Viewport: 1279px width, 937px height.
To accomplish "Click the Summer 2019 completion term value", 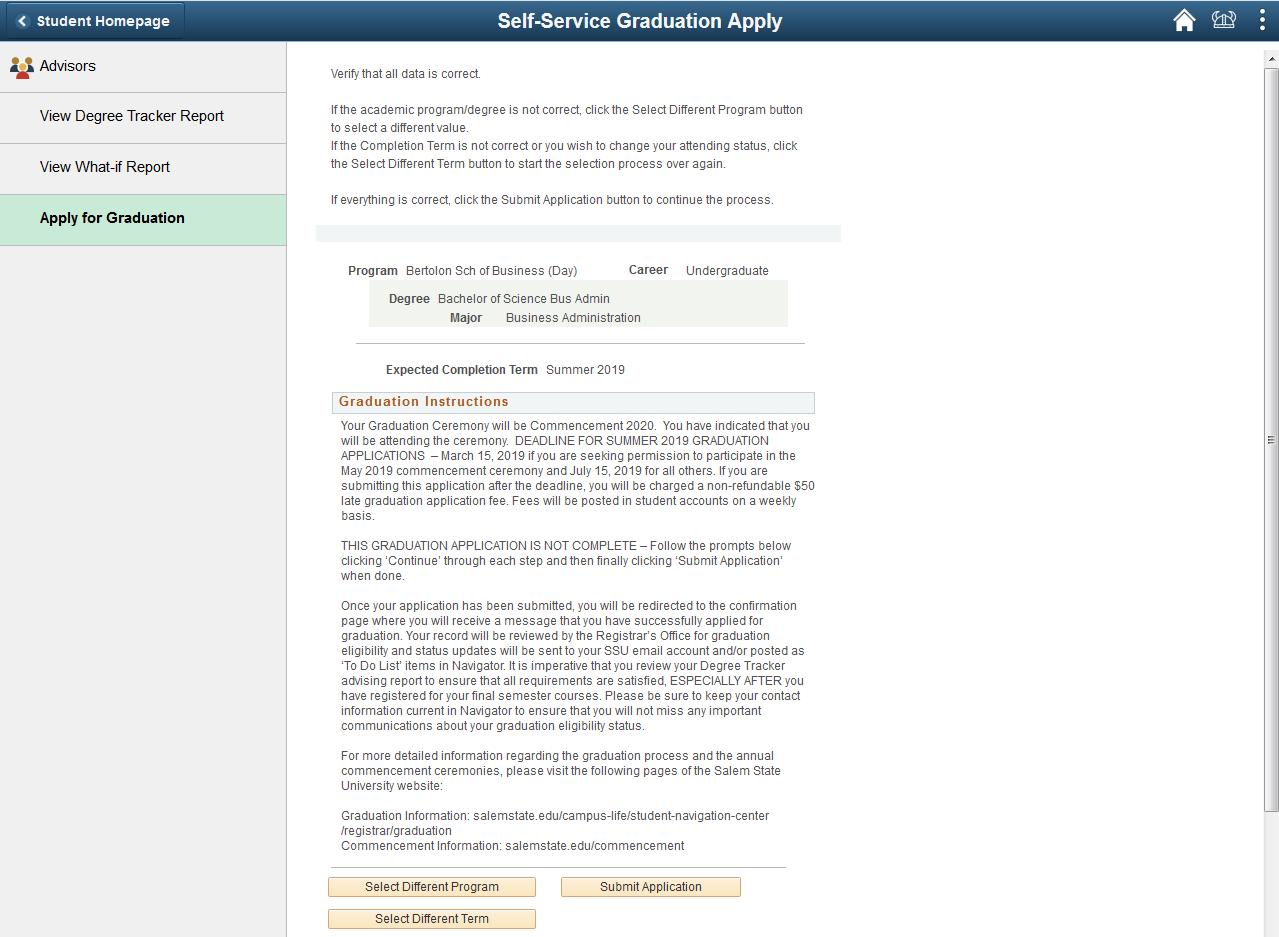I will point(585,370).
